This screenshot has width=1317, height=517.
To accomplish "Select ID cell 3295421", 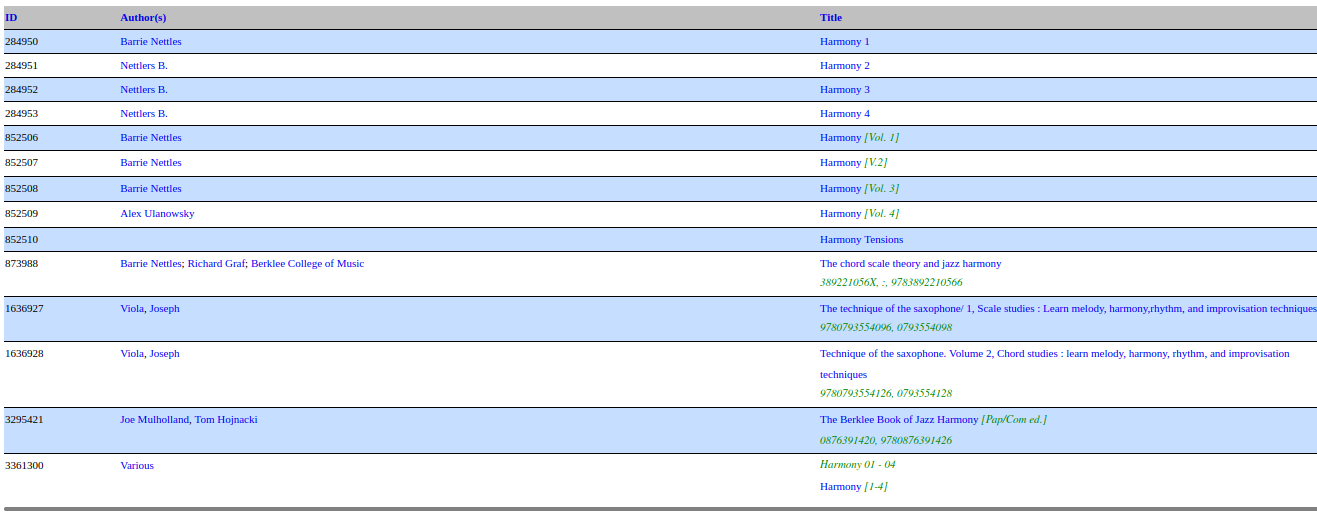I will click(x=24, y=419).
